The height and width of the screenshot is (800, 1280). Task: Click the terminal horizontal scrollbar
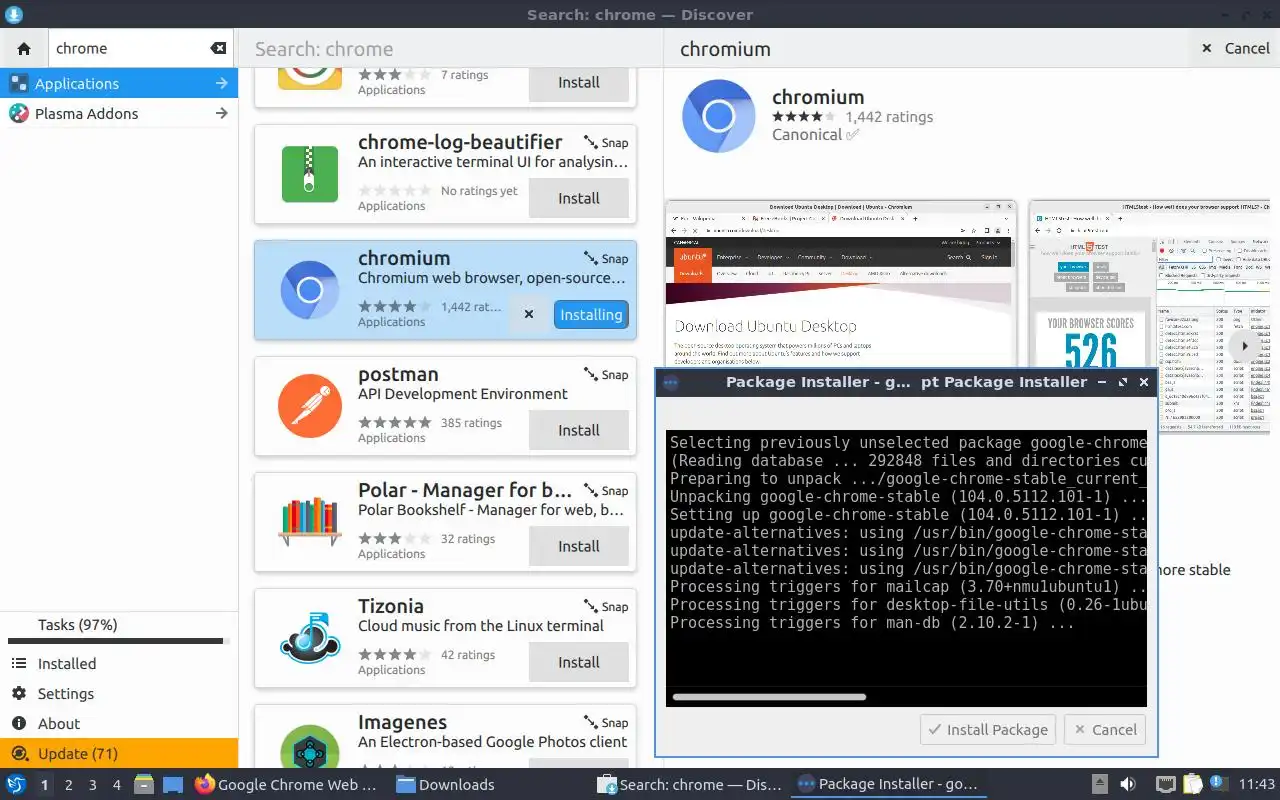tap(769, 697)
